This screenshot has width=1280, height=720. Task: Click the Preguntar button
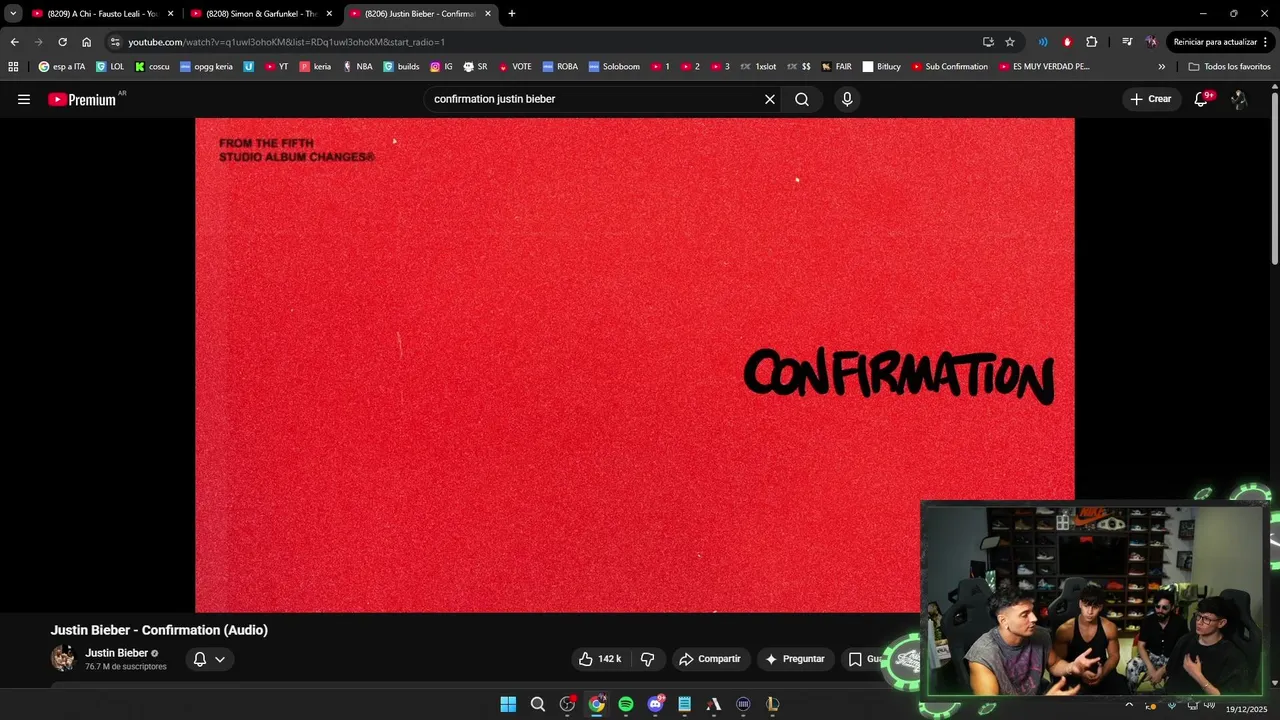[x=795, y=659]
